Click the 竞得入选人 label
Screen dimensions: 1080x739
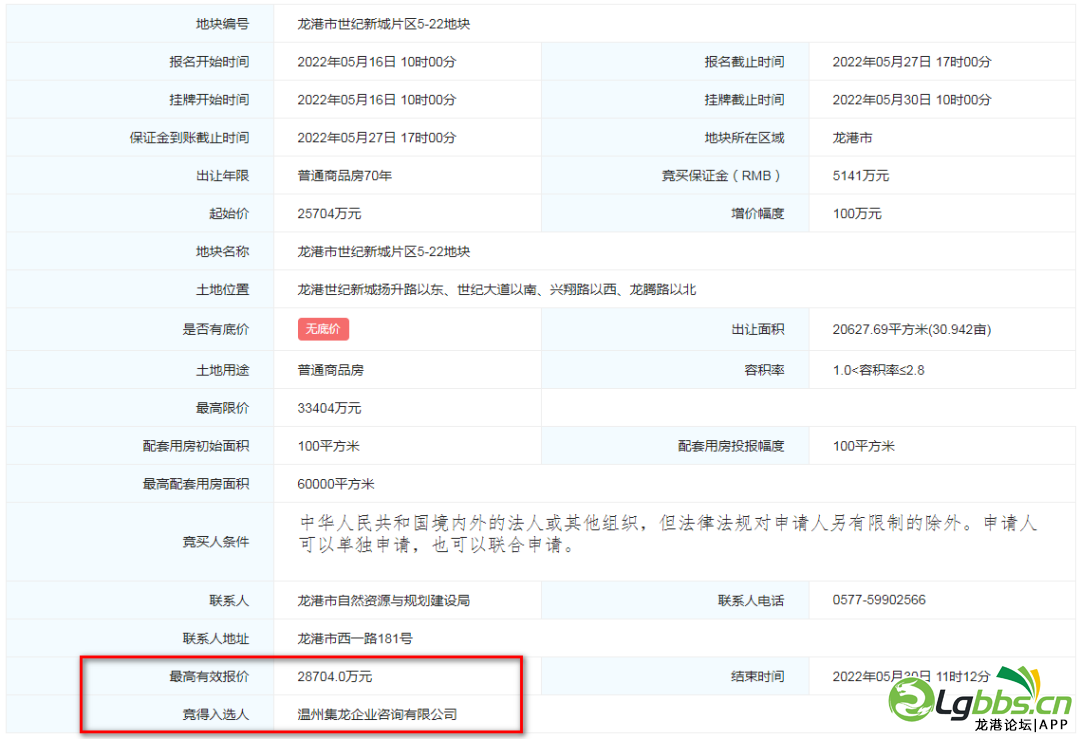click(216, 714)
